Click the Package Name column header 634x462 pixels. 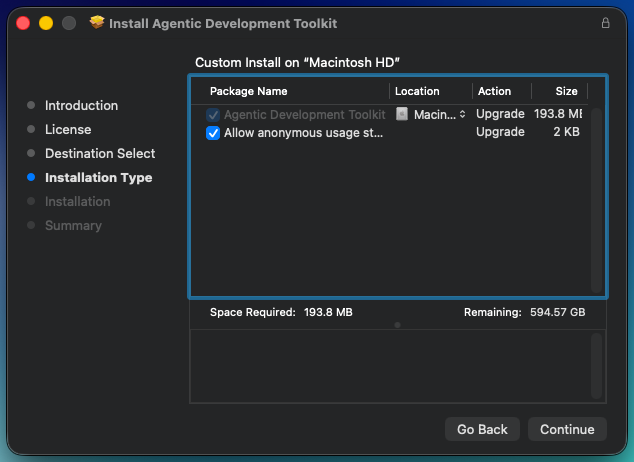pos(248,91)
